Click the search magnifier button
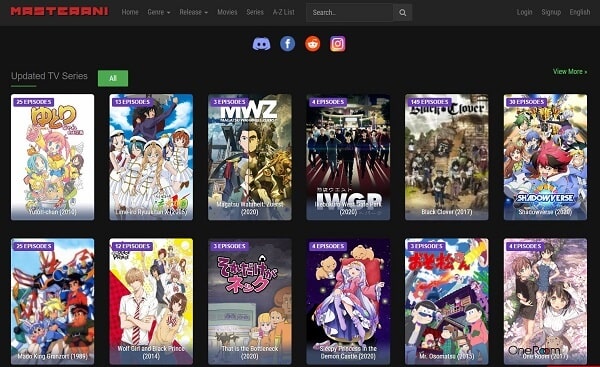The width and height of the screenshot is (600, 367). 403,13
